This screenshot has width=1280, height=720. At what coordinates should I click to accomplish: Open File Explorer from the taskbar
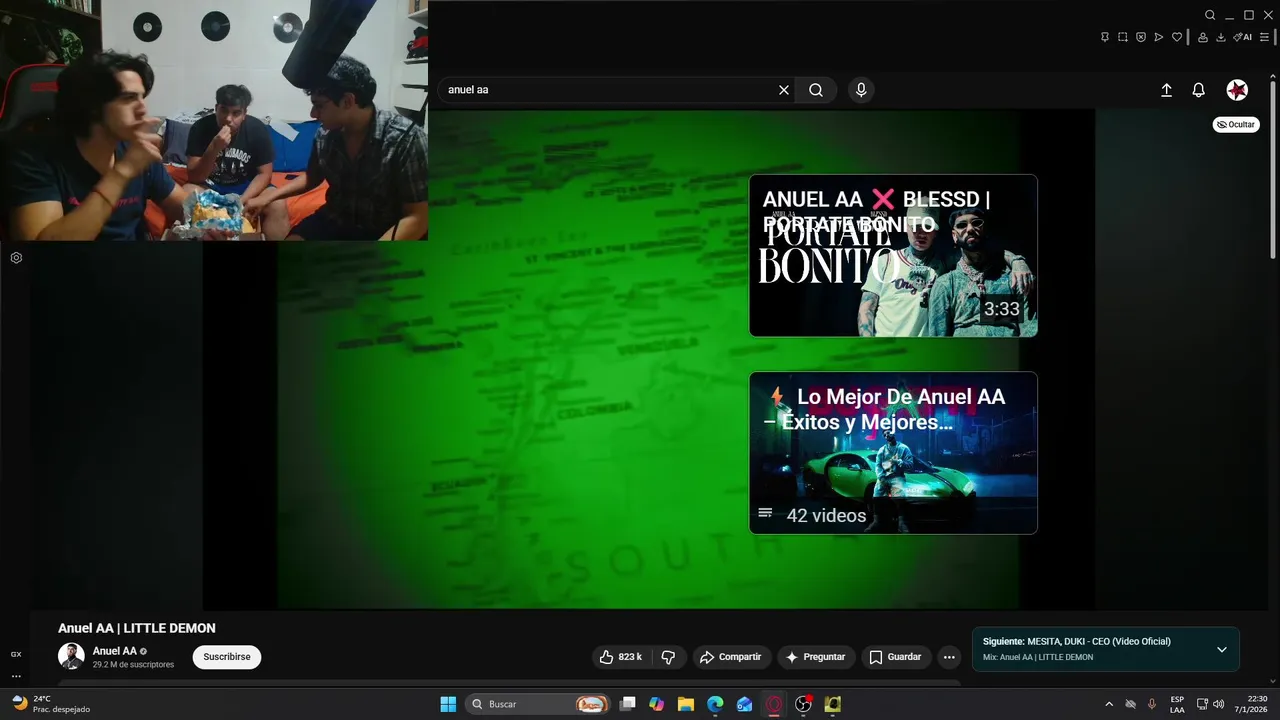point(686,704)
